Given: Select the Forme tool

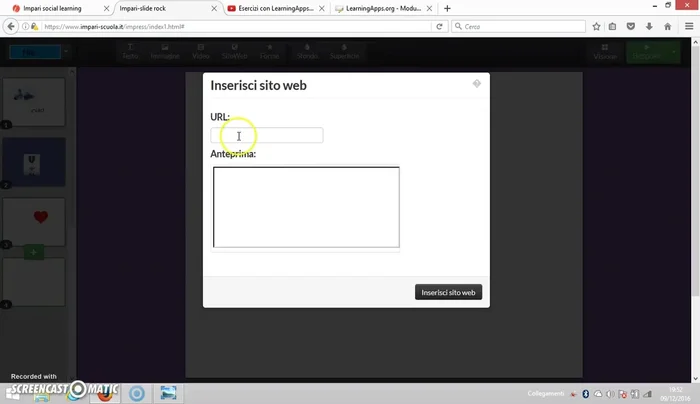Looking at the screenshot, I should (269, 51).
